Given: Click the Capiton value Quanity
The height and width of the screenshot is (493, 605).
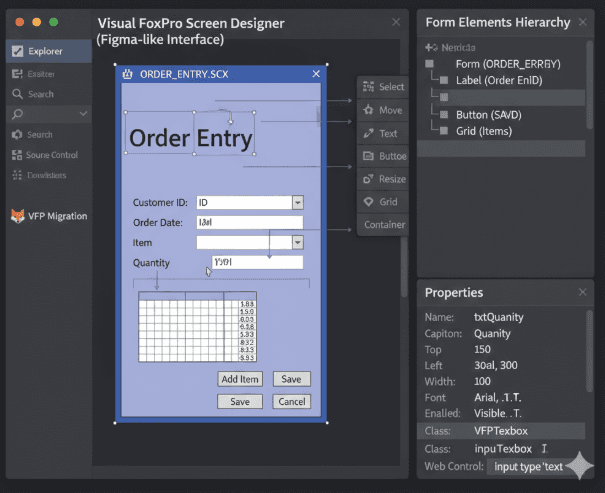Looking at the screenshot, I should [492, 333].
